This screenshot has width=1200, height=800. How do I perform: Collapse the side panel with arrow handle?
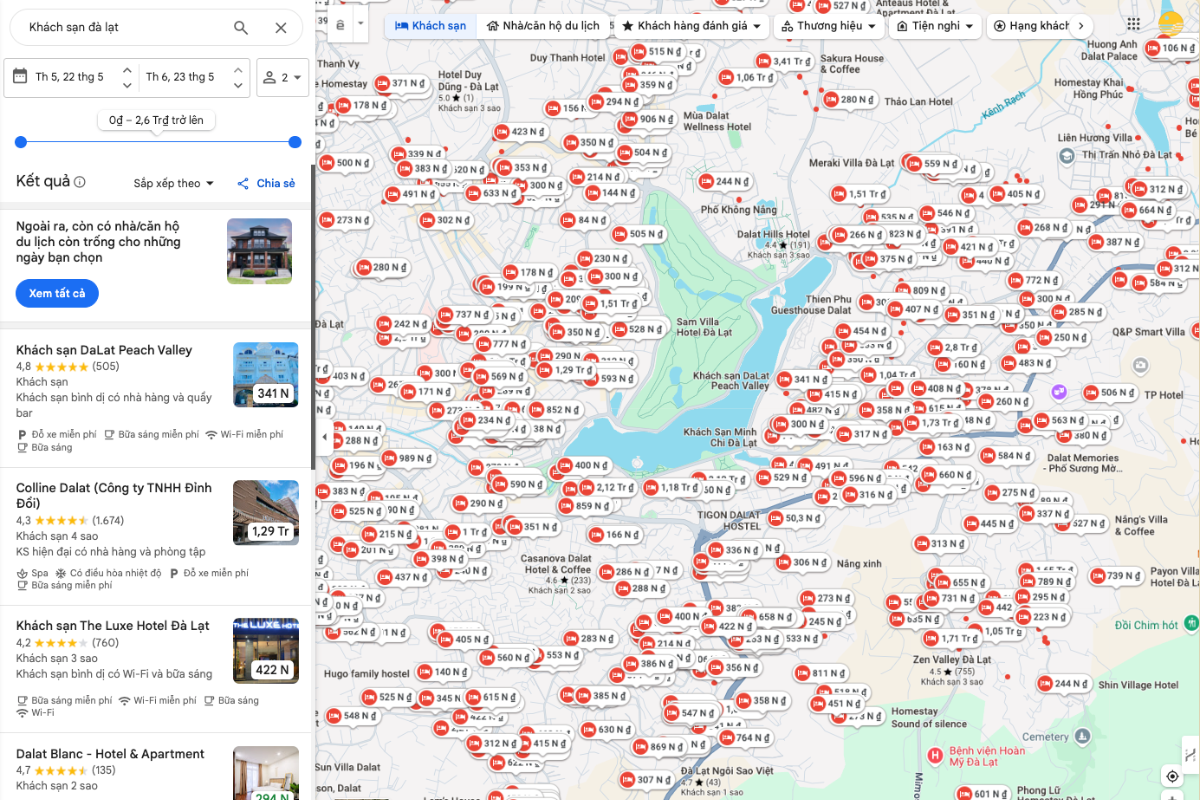pos(324,437)
